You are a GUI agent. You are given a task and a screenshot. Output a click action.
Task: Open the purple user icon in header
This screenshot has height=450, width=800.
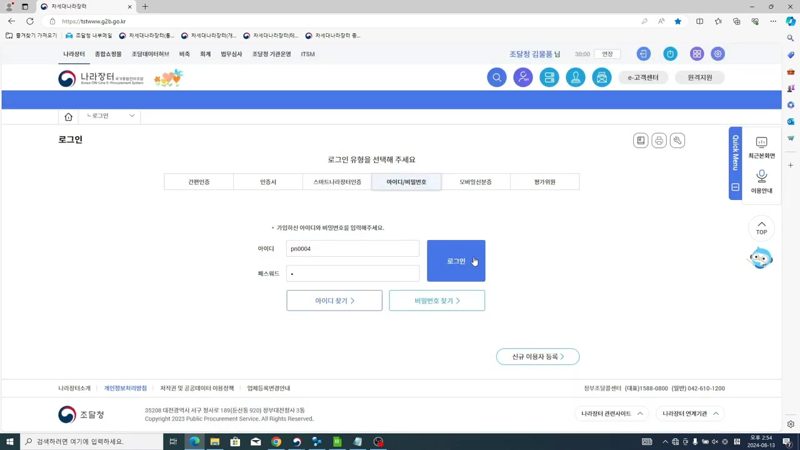pyautogui.click(x=523, y=78)
